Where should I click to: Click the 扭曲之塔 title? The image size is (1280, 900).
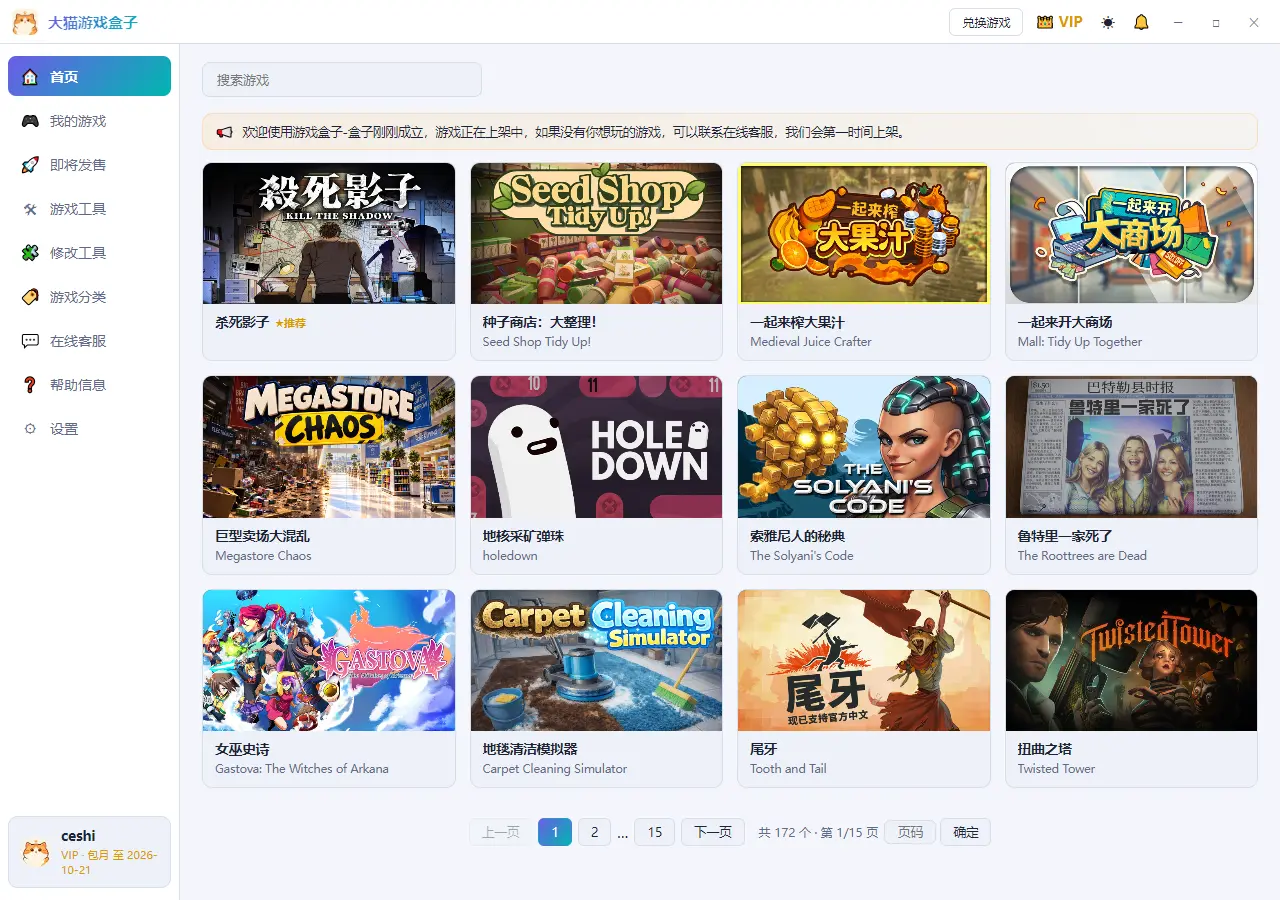(x=1045, y=749)
